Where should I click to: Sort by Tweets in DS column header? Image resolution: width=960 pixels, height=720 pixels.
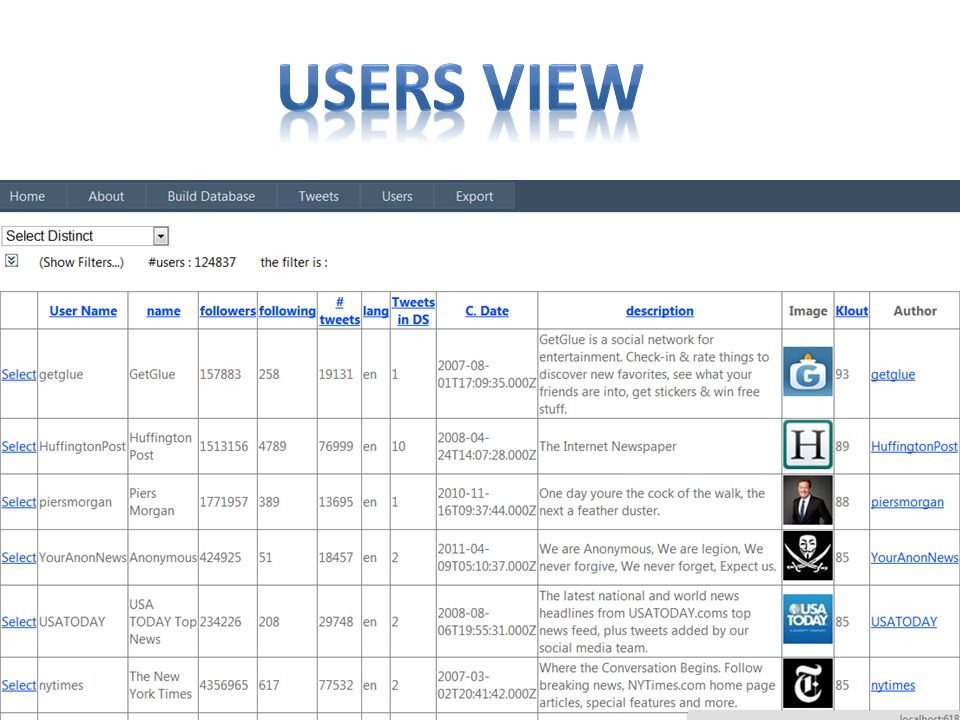pos(413,310)
